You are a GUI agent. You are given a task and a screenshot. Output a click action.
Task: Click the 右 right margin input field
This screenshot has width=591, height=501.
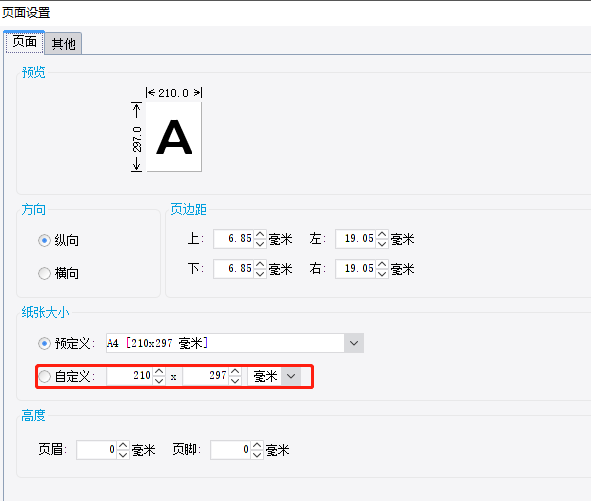click(x=355, y=269)
